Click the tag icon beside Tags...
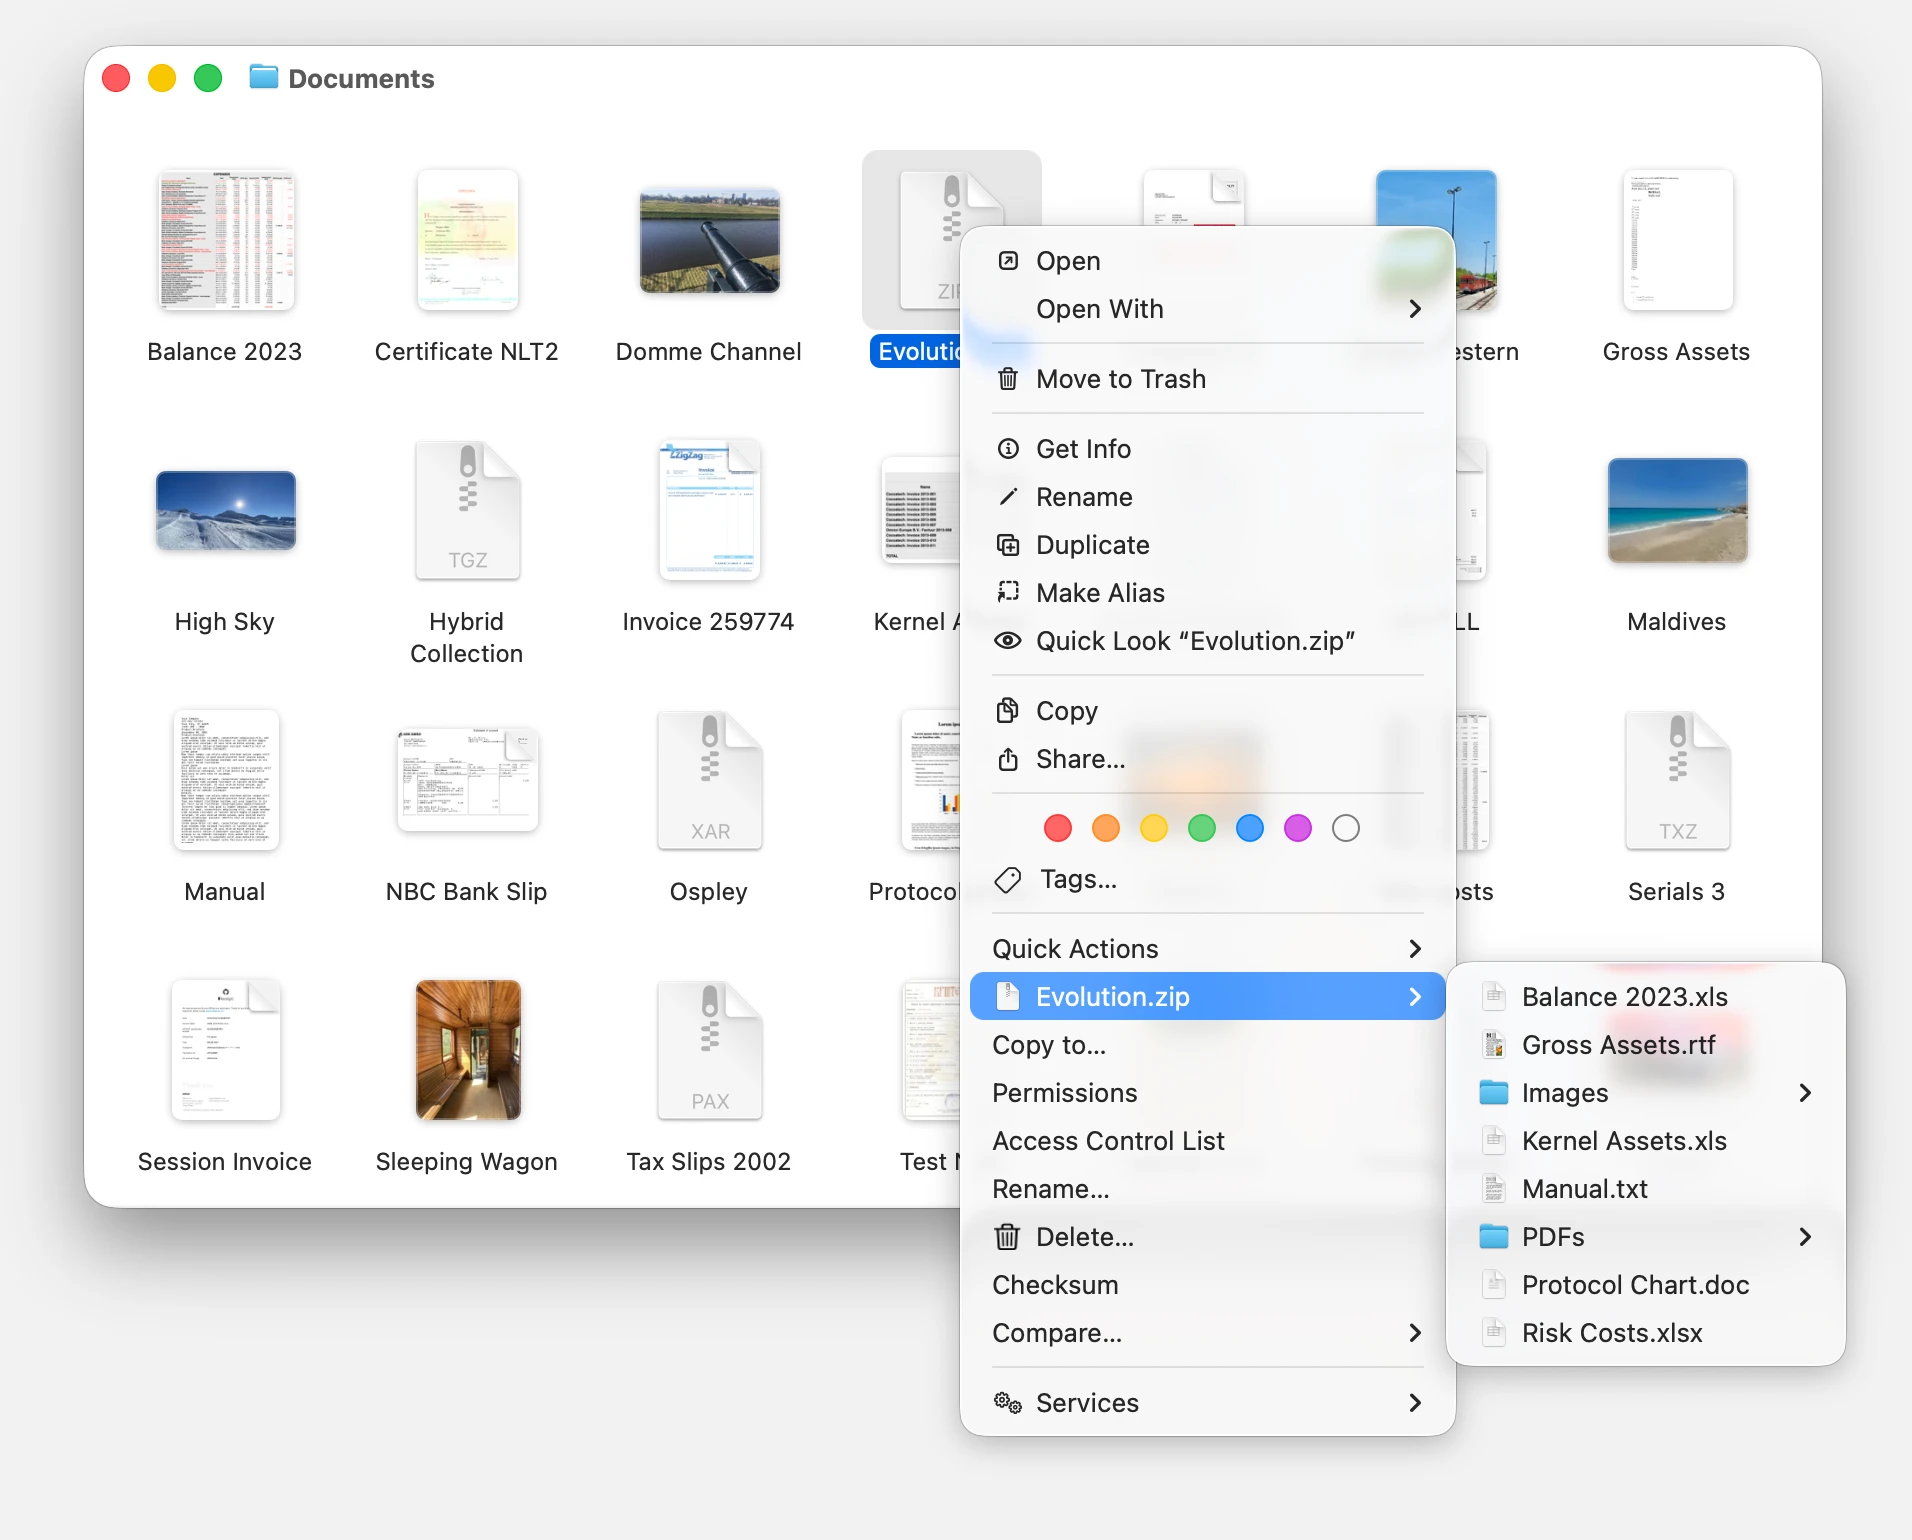The image size is (1912, 1540). [1008, 879]
